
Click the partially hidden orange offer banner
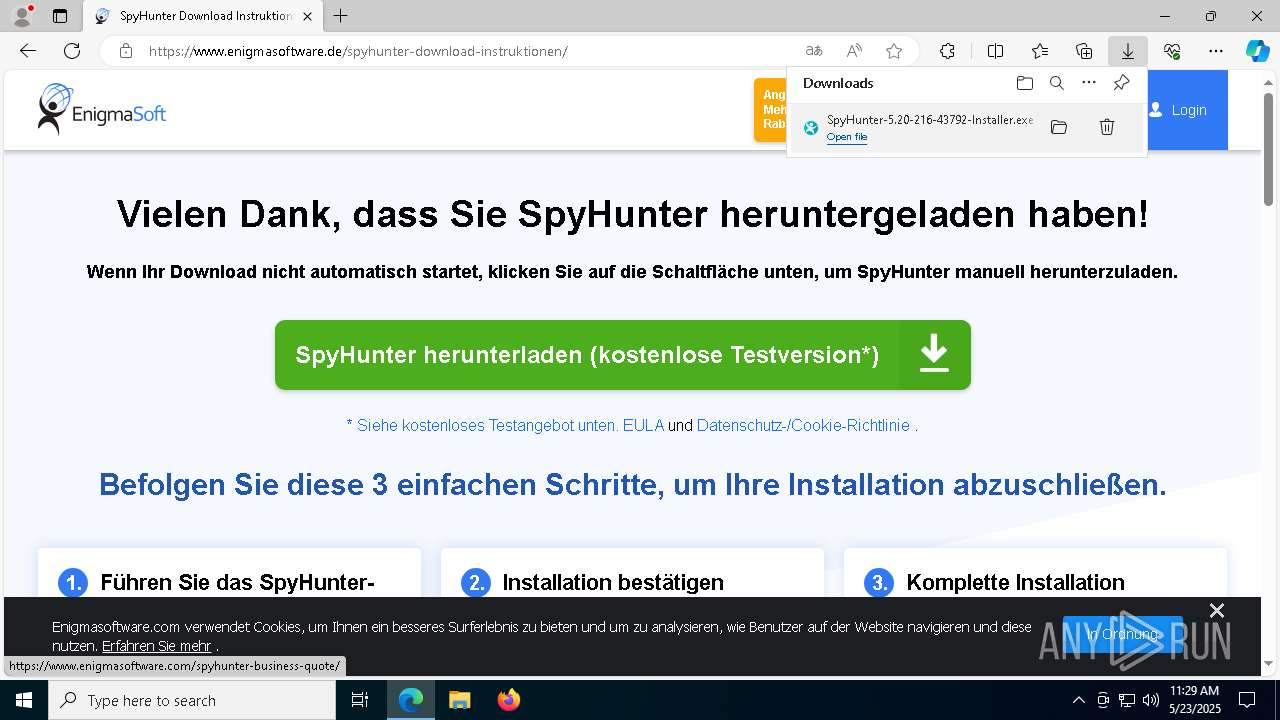770,110
